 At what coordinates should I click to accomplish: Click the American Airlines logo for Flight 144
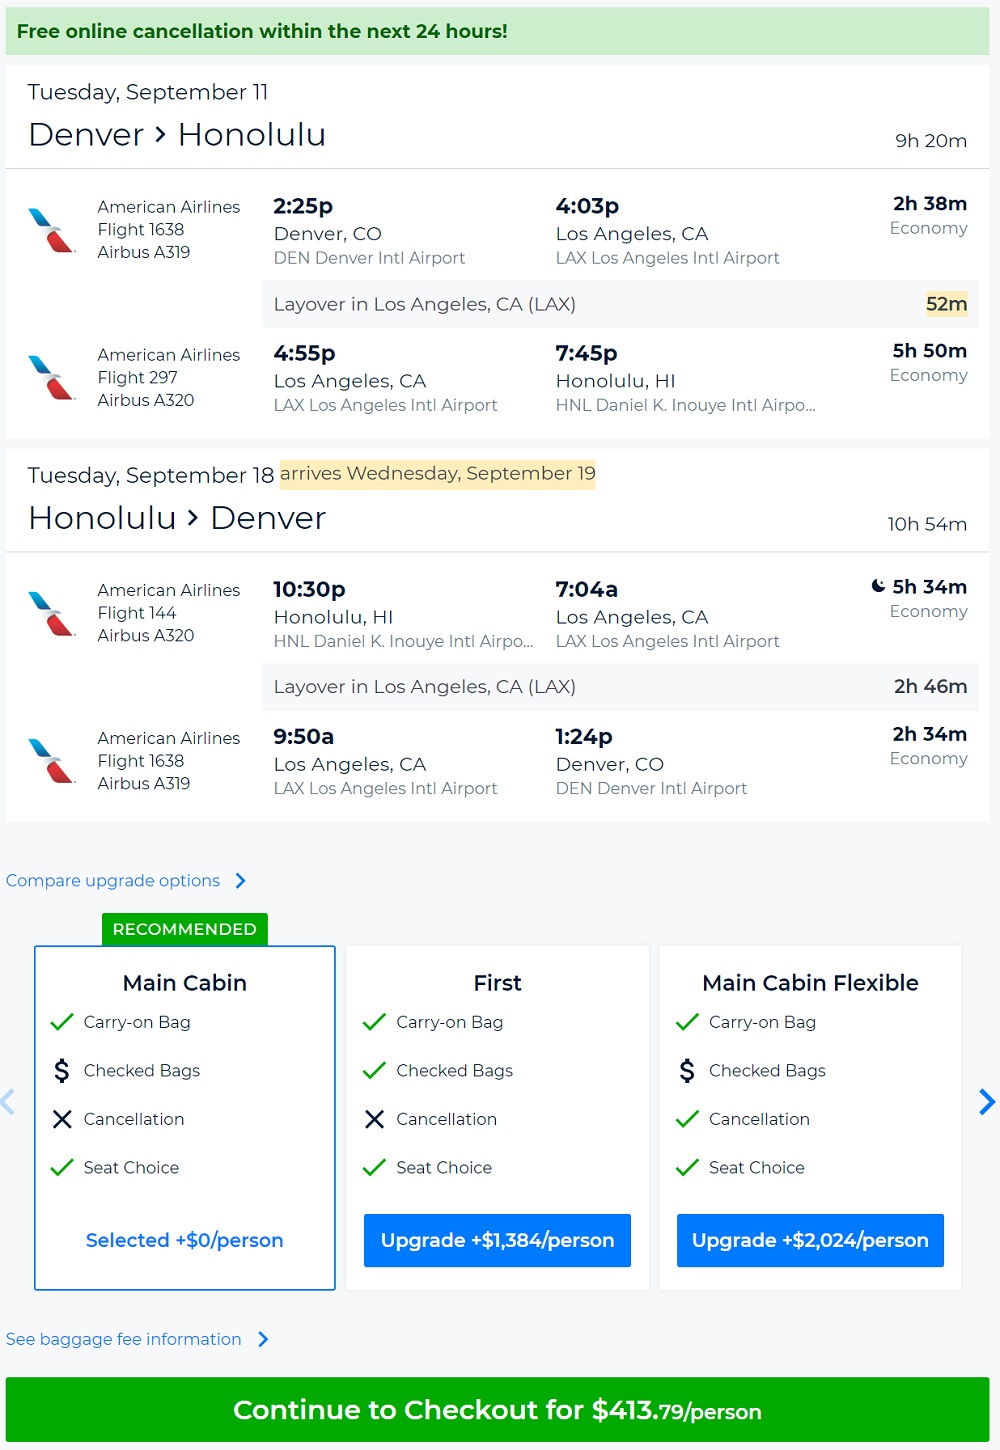pos(52,613)
